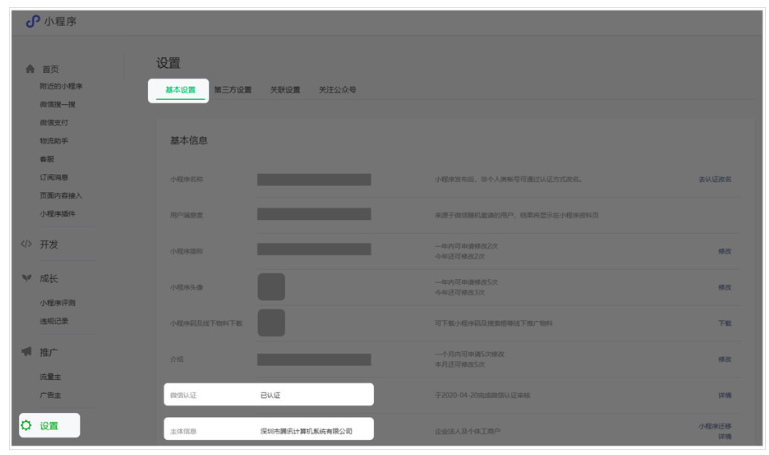Click the code icon beside 开发
This screenshot has width=769, height=455.
(27, 244)
